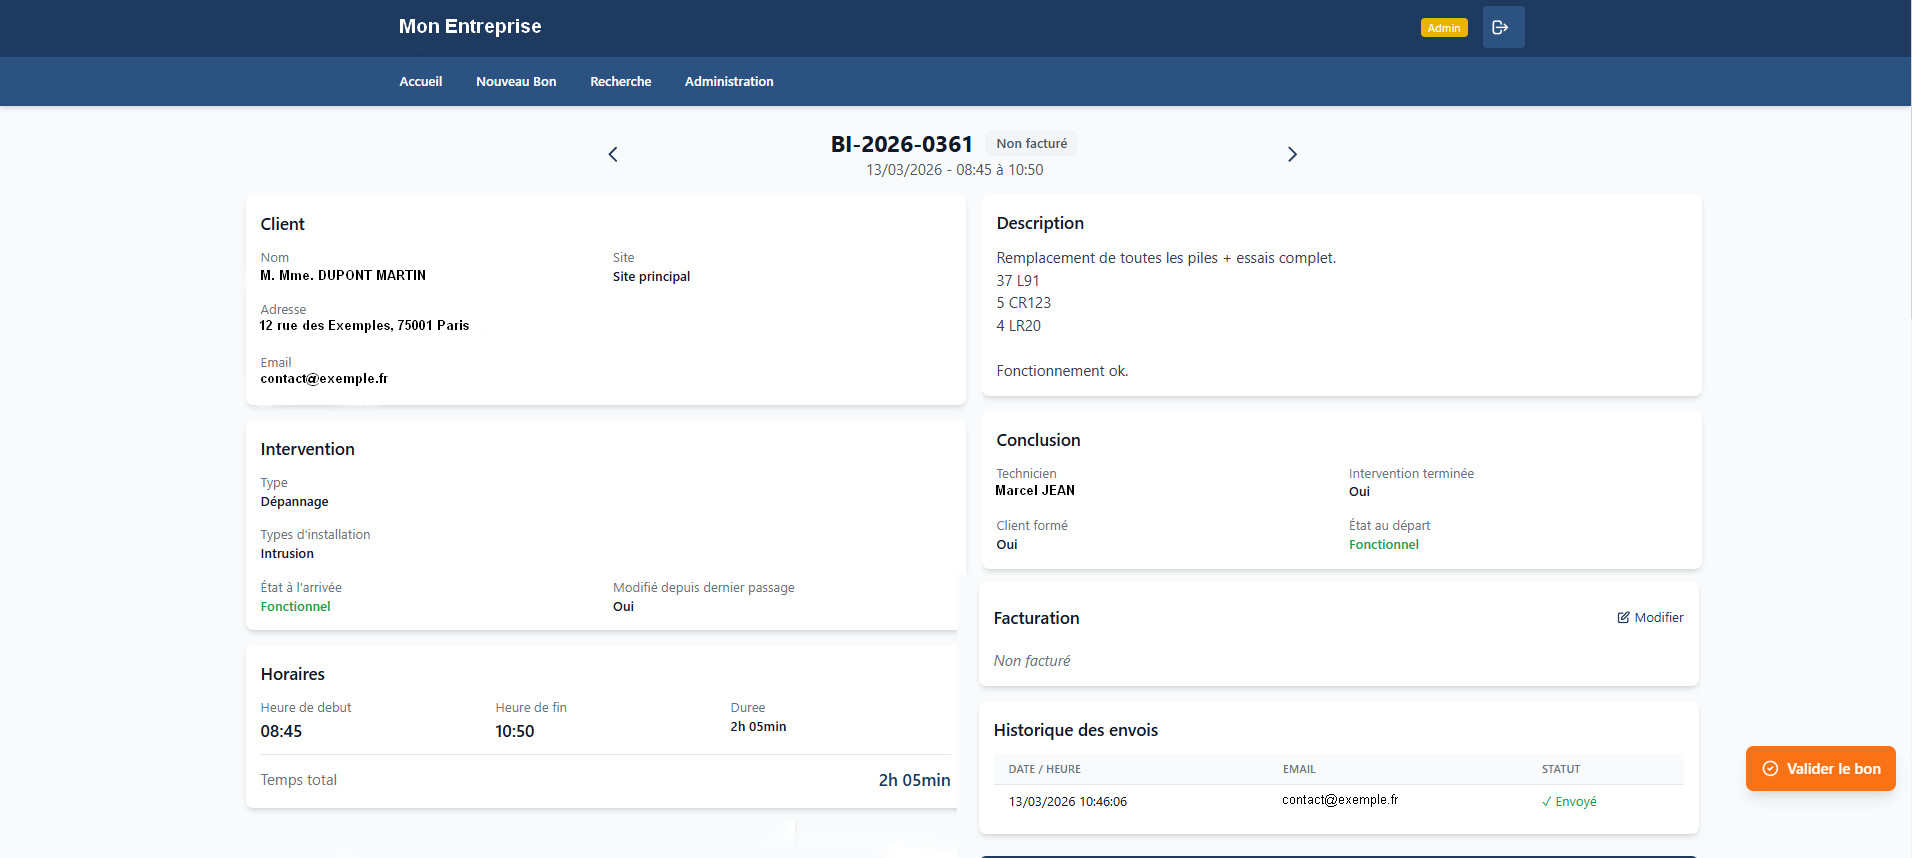
Task: Click the email in Historique des envois row
Action: click(1340, 800)
